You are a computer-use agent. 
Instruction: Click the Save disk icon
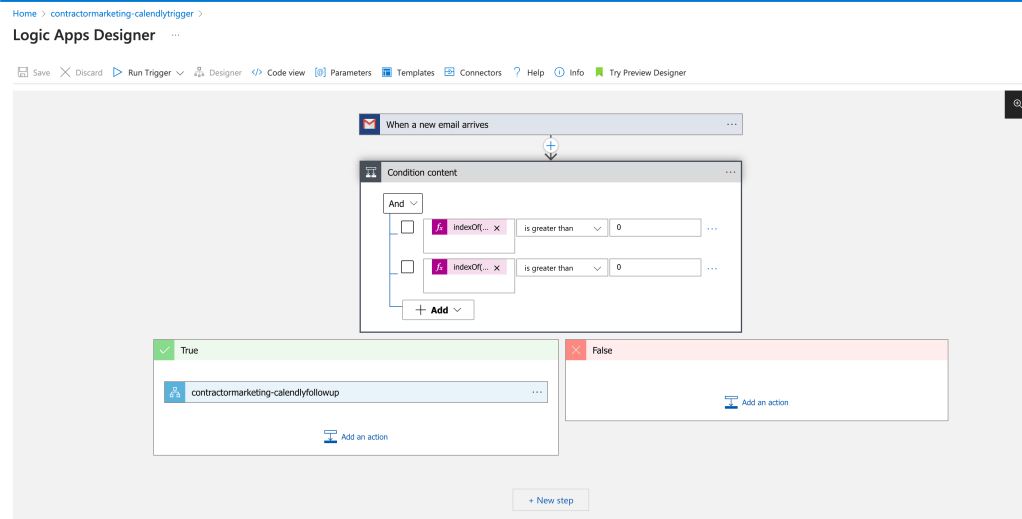pyautogui.click(x=23, y=72)
